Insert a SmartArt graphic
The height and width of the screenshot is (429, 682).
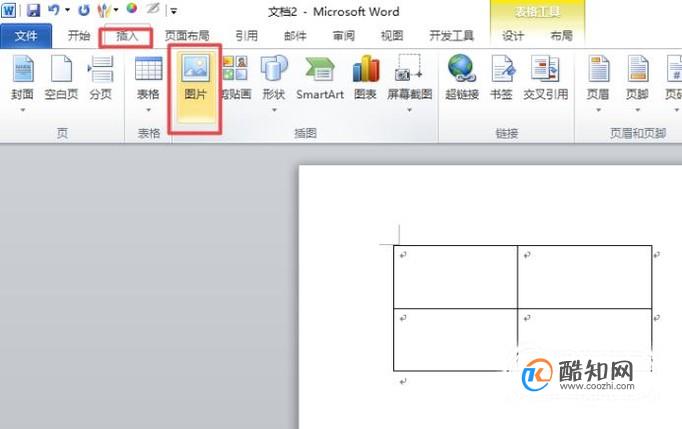[320, 78]
